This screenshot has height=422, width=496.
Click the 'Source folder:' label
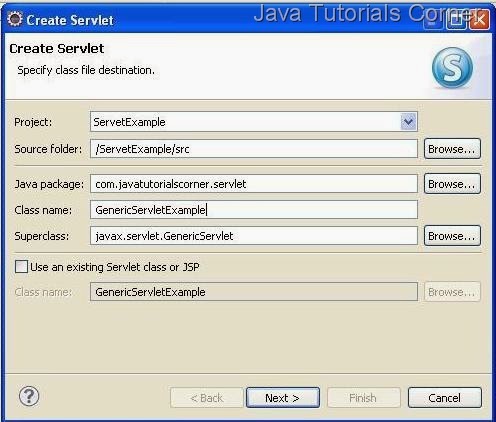(48, 149)
